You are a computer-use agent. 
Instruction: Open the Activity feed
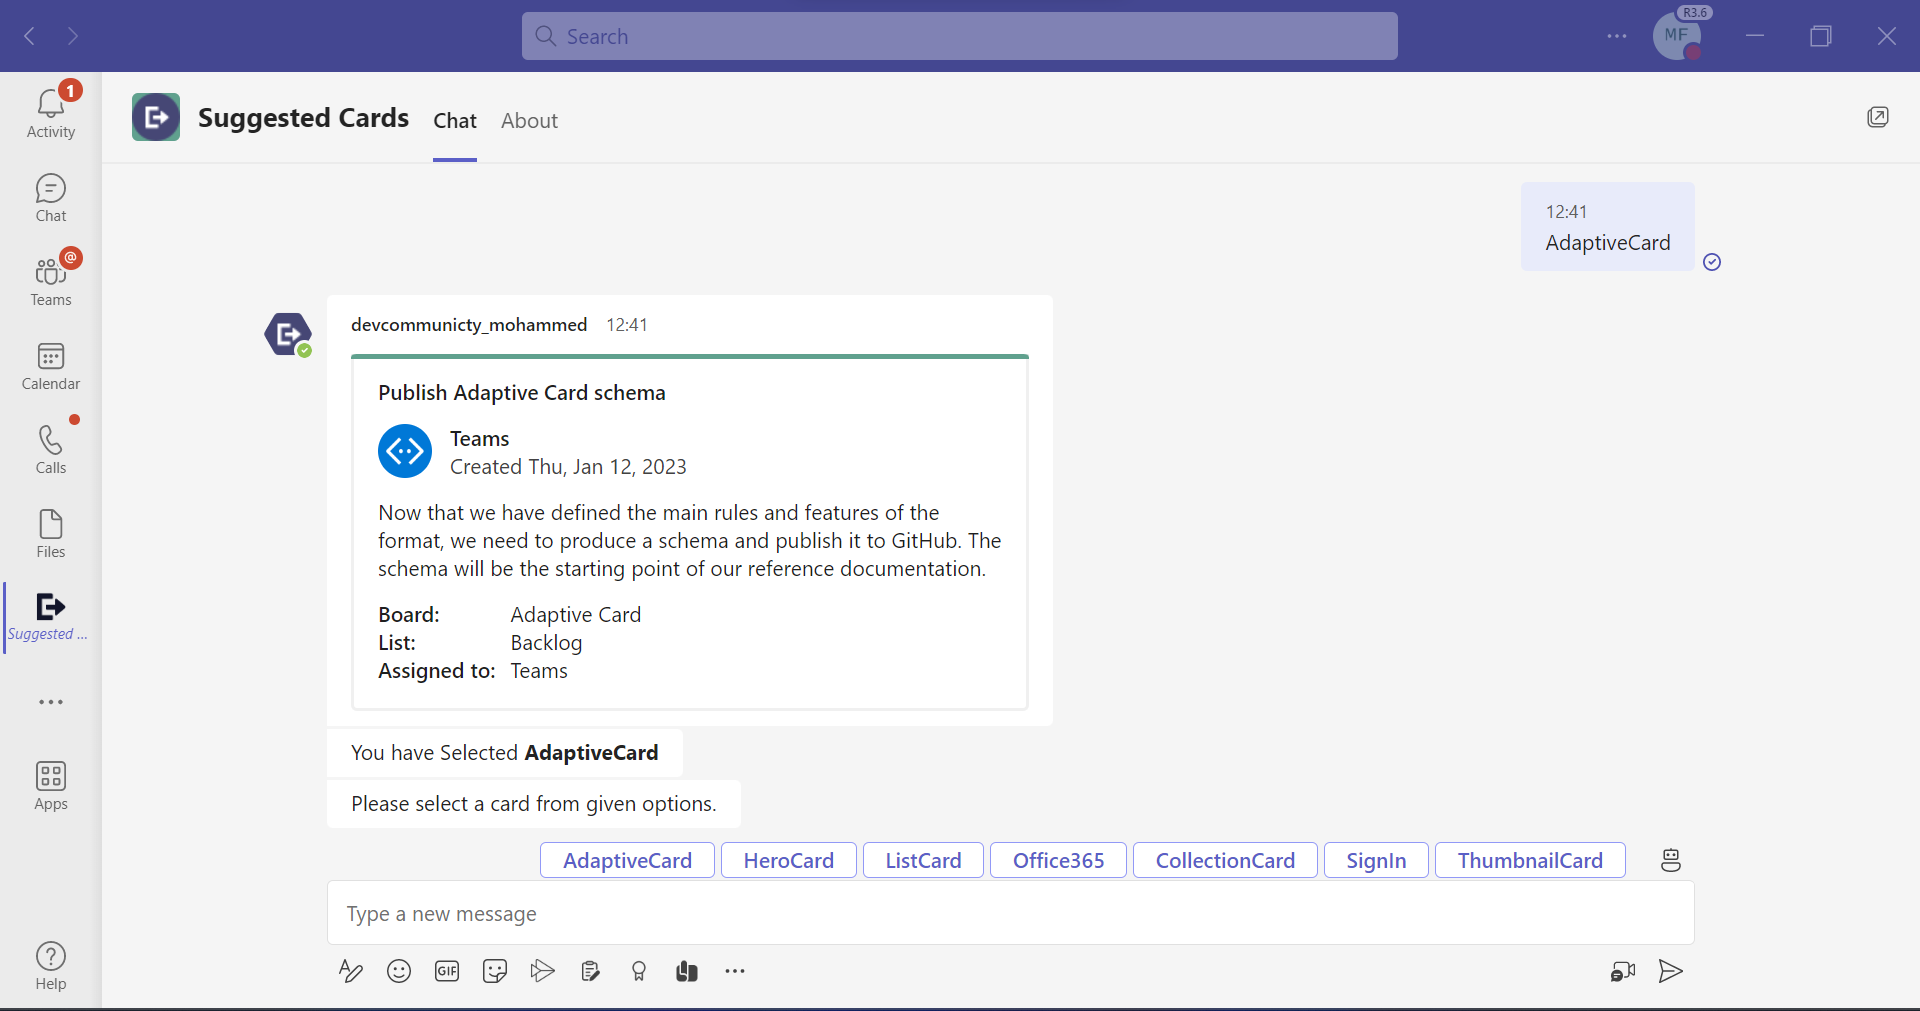(51, 113)
